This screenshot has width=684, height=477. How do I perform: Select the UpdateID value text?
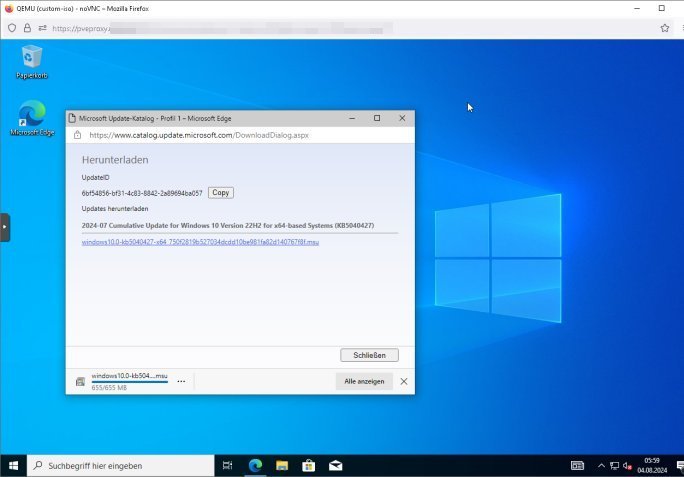click(142, 193)
